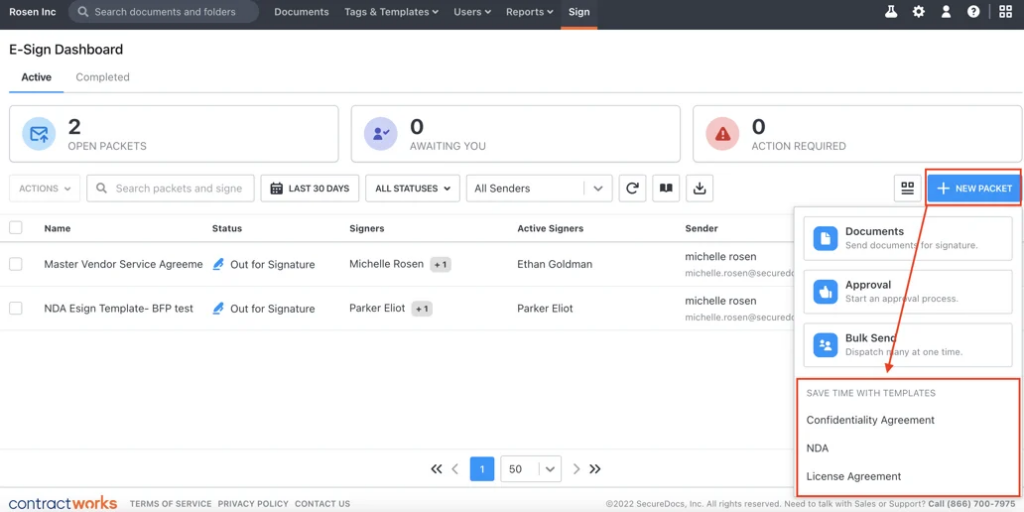Open the NDA Esign Template- BFP test packet

click(119, 308)
